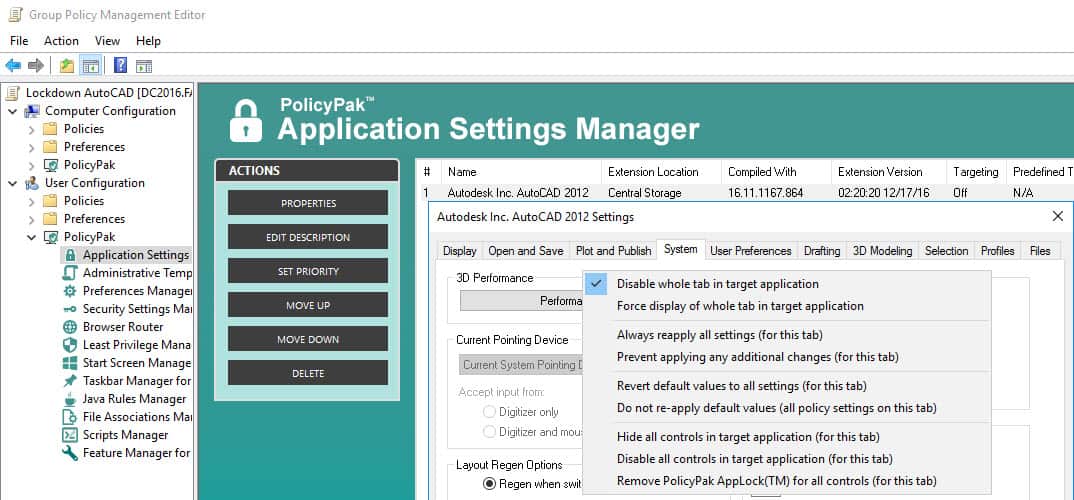Select the Digitizer and mouse radio button

(489, 432)
